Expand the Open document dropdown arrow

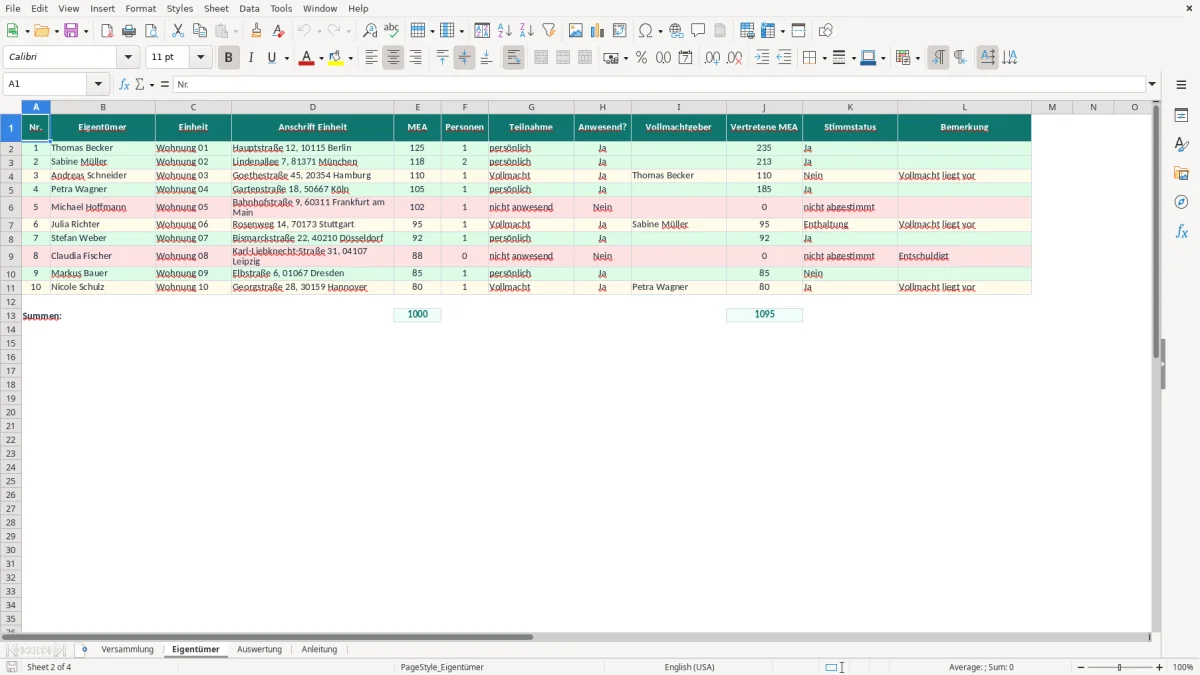point(56,32)
